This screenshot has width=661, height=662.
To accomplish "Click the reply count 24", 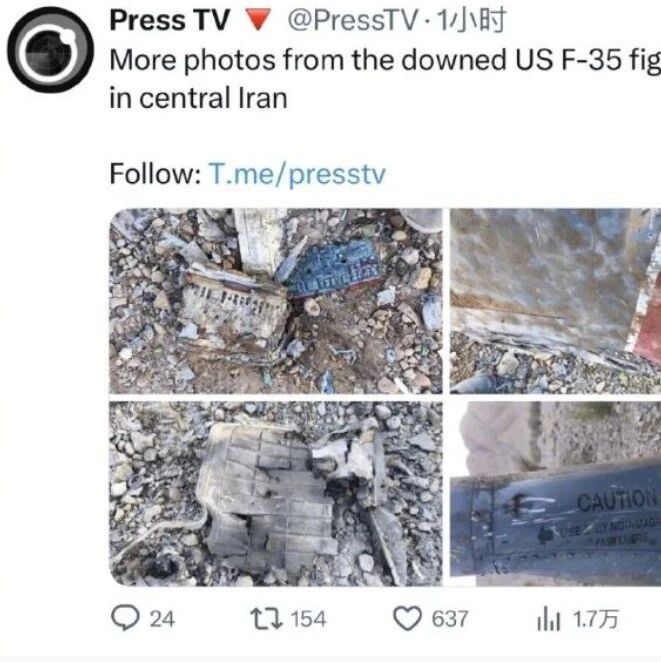I will click(x=162, y=619).
